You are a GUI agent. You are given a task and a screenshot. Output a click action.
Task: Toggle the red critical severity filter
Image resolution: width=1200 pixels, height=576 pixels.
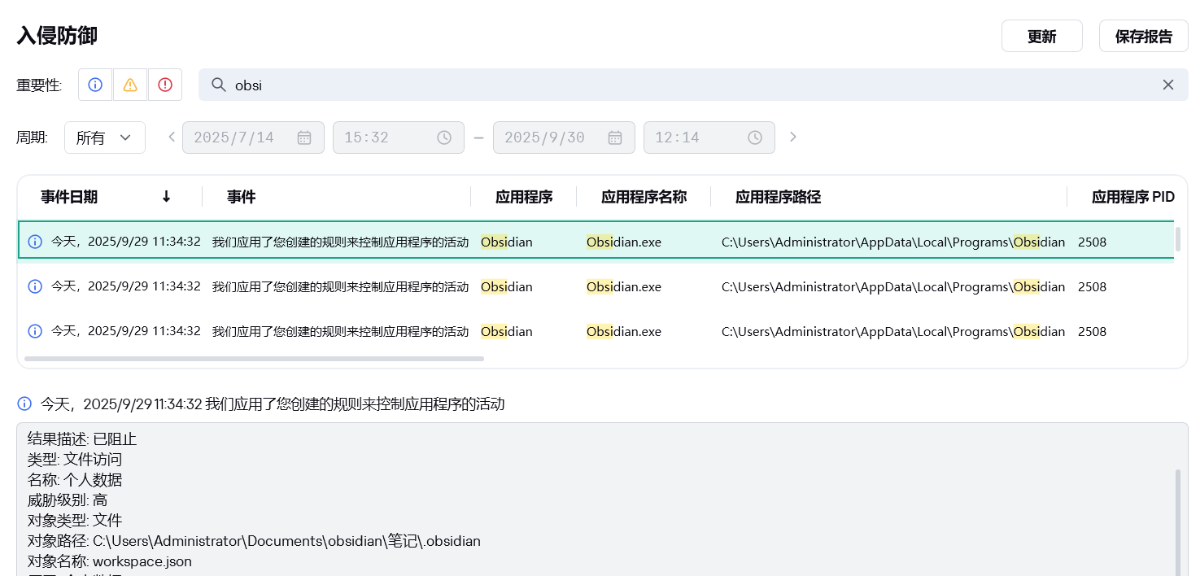click(165, 85)
